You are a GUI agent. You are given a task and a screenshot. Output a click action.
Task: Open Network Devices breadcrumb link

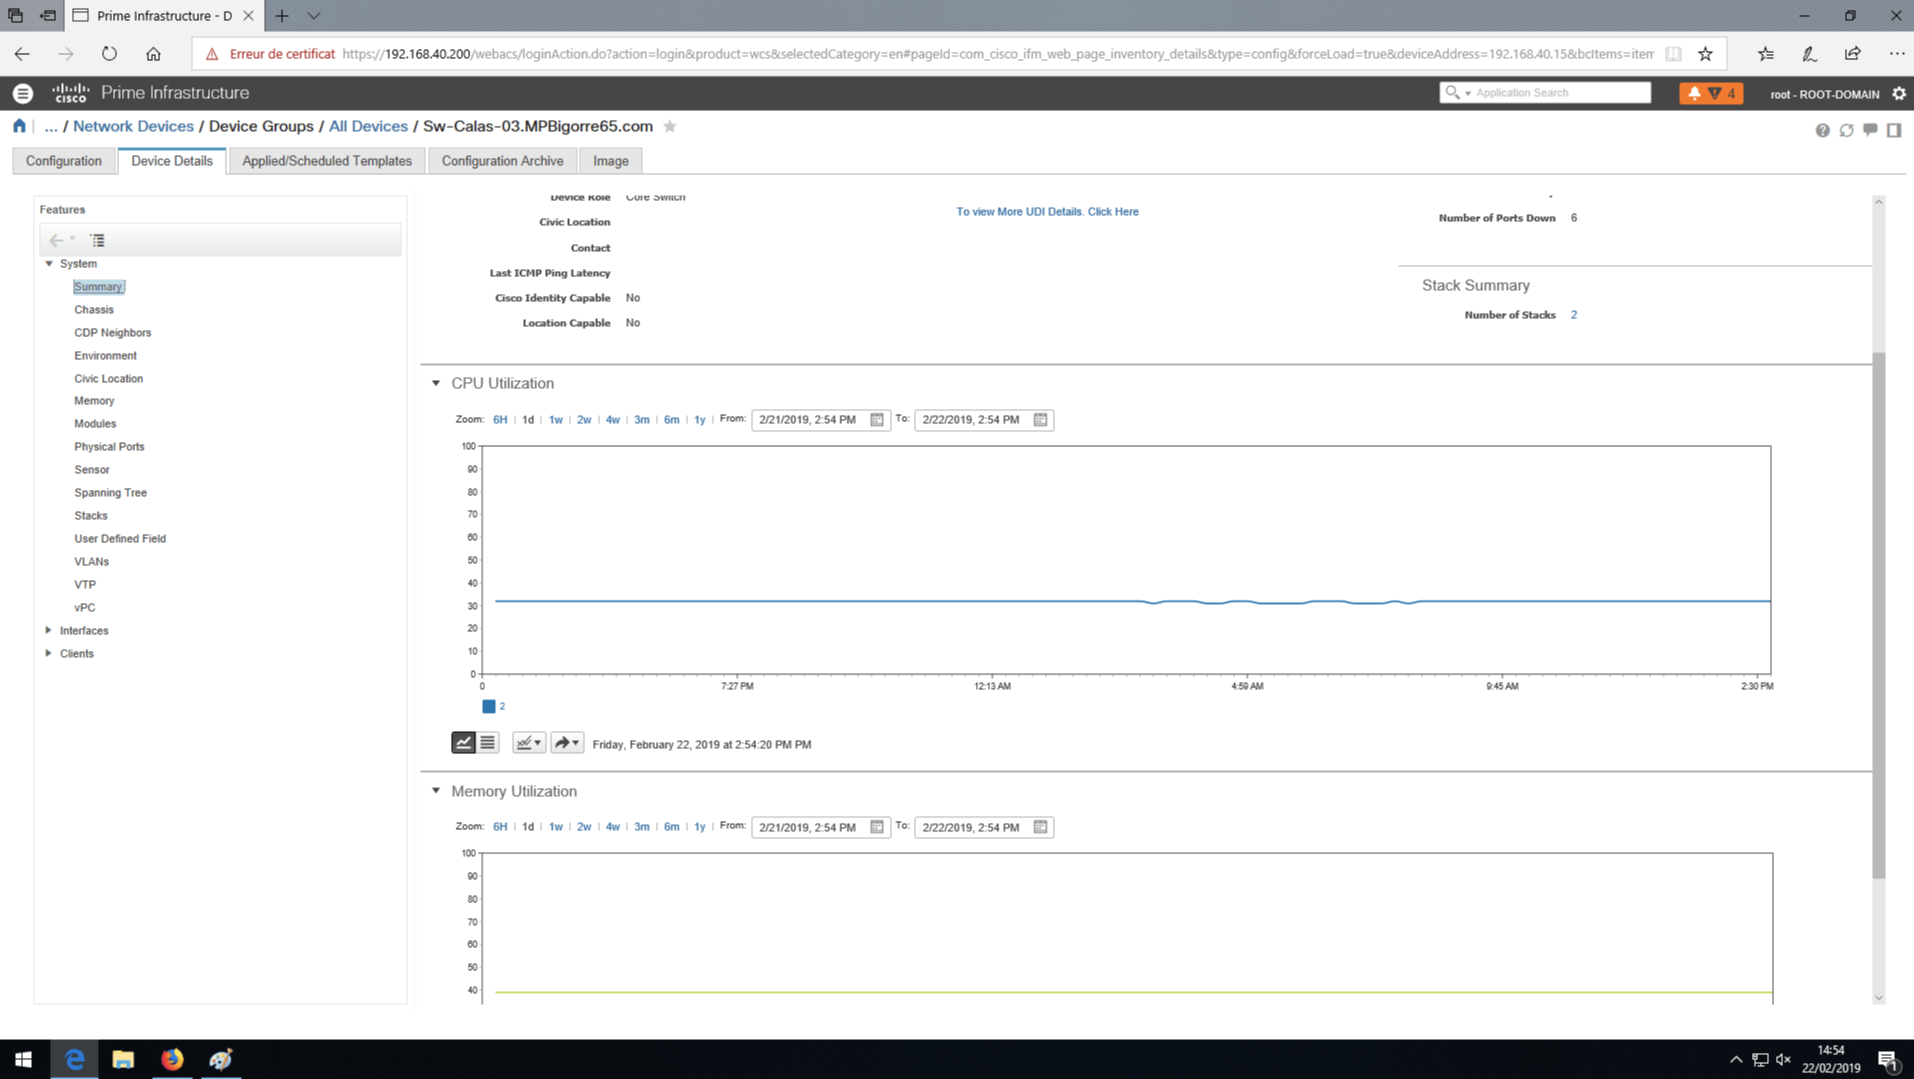pos(133,126)
